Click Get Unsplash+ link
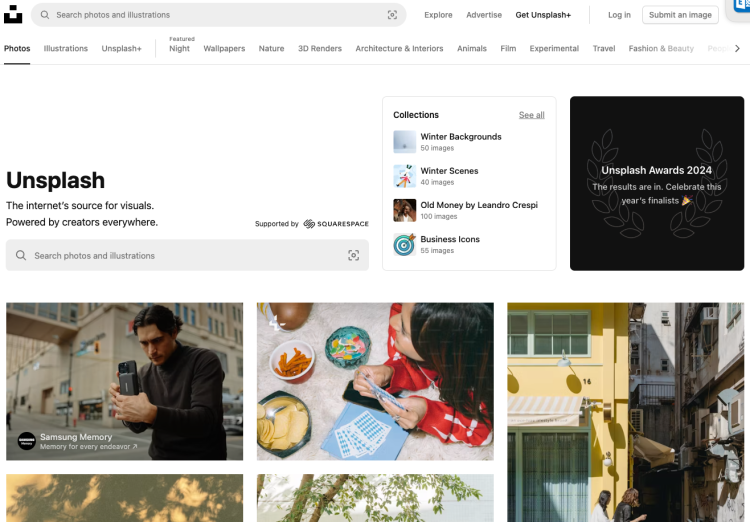The width and height of the screenshot is (750, 522). coord(543,15)
